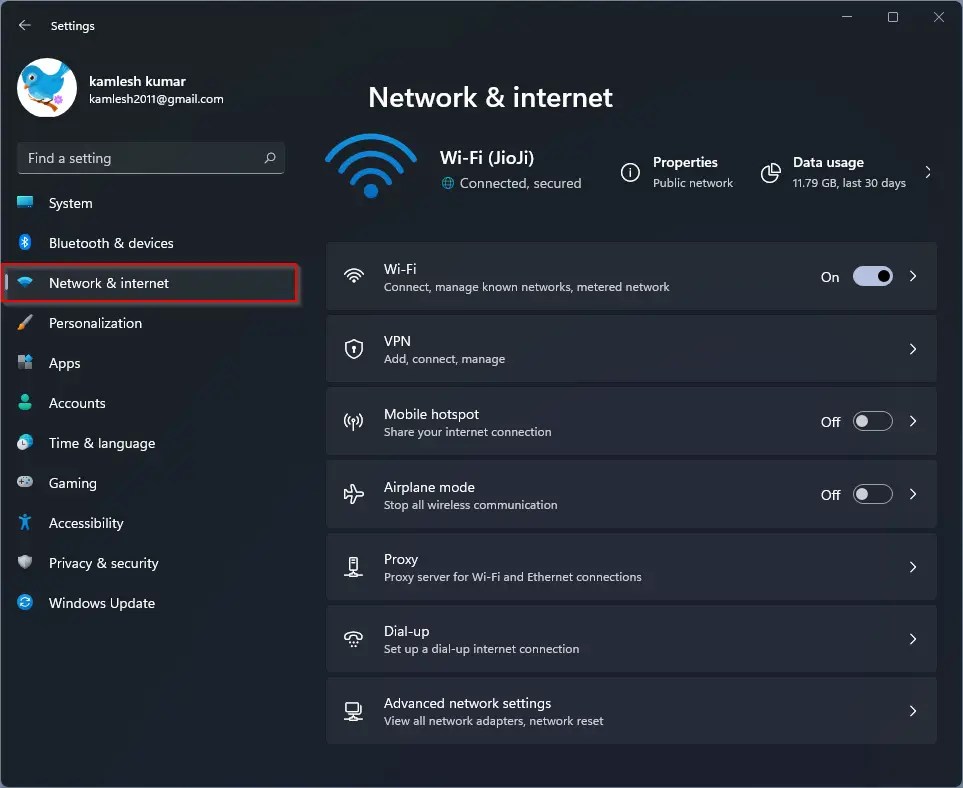Viewport: 963px width, 788px height.
Task: Go to Bluetooth & devices
Action: [x=150, y=243]
